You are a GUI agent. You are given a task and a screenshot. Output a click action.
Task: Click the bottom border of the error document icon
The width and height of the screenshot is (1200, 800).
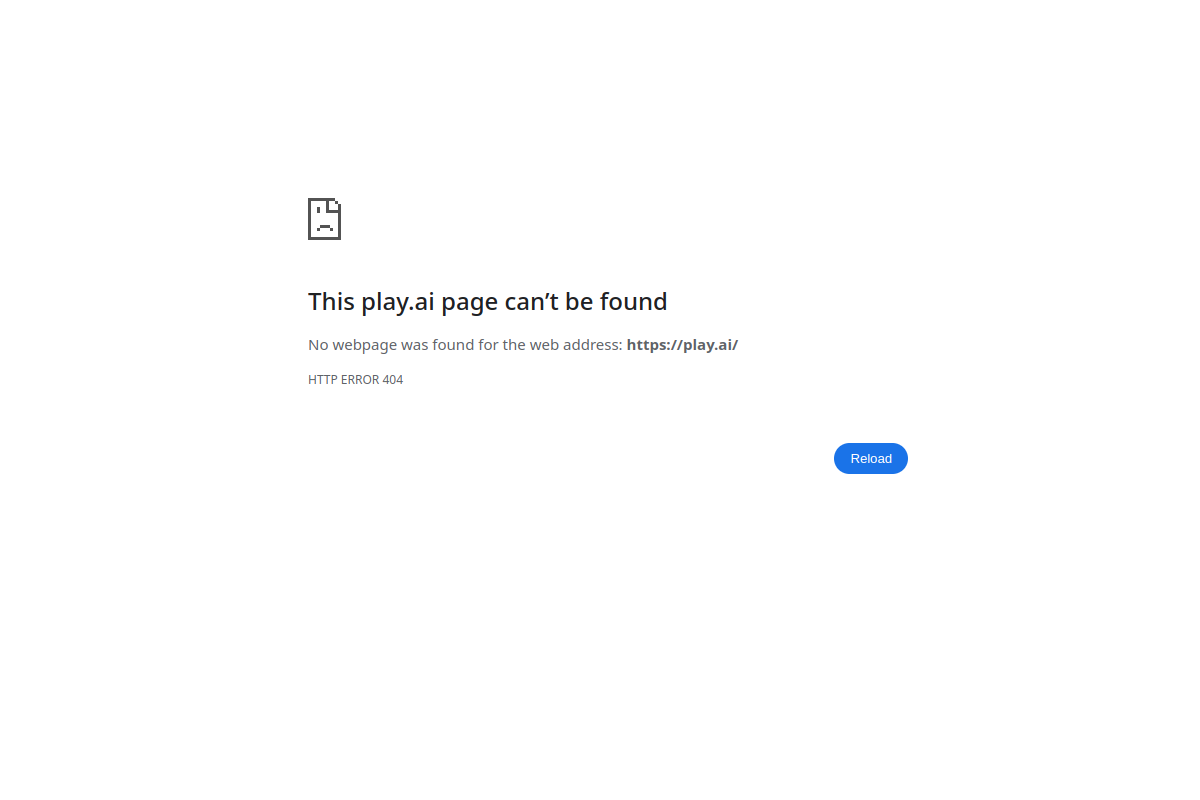[x=324, y=238]
